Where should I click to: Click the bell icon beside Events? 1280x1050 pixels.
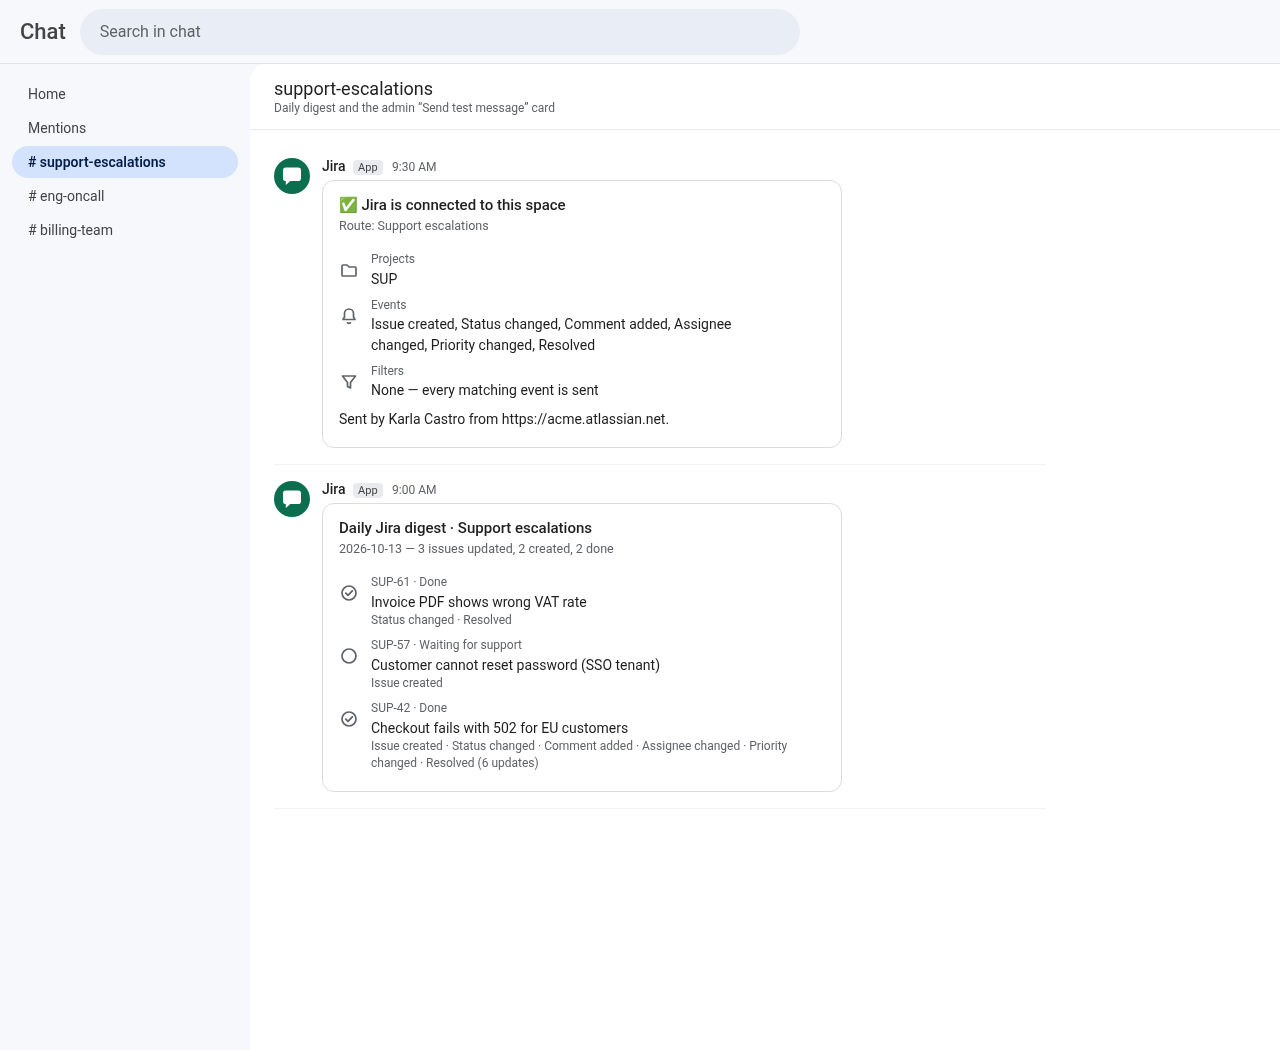click(349, 316)
